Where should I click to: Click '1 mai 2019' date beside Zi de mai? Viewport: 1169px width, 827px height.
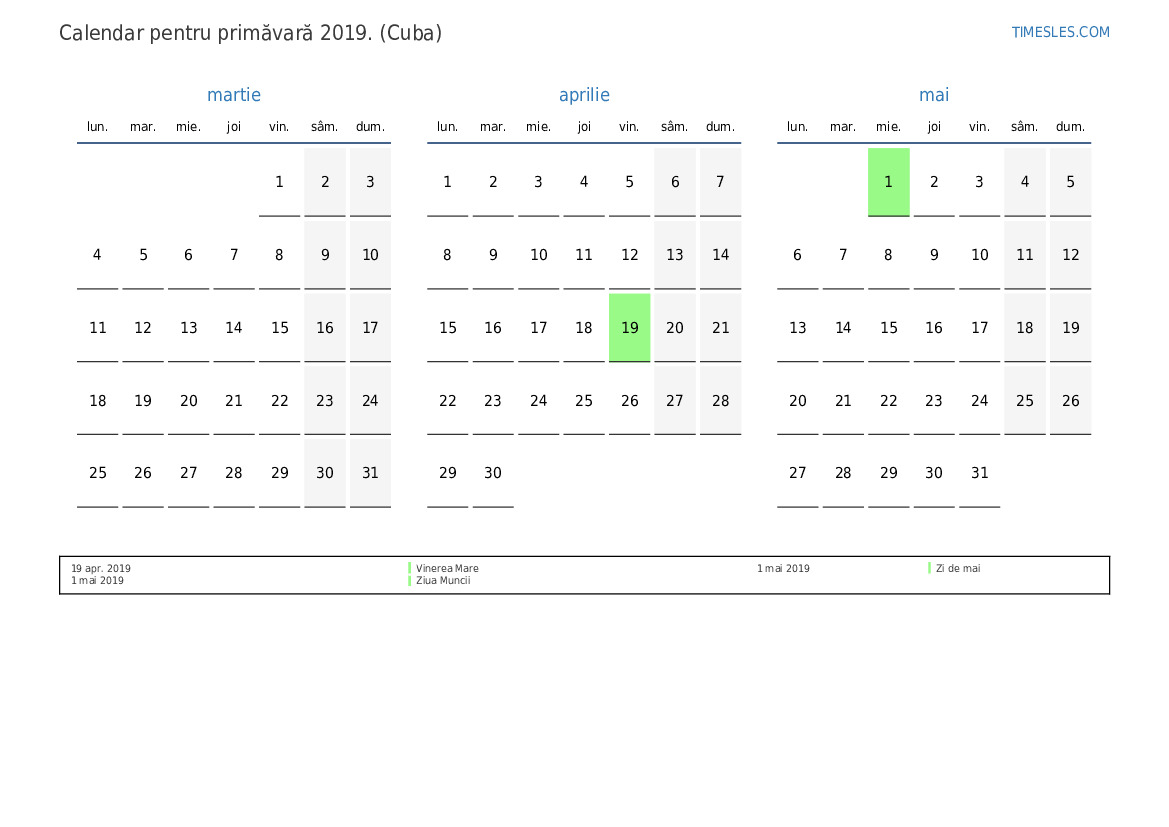[783, 568]
